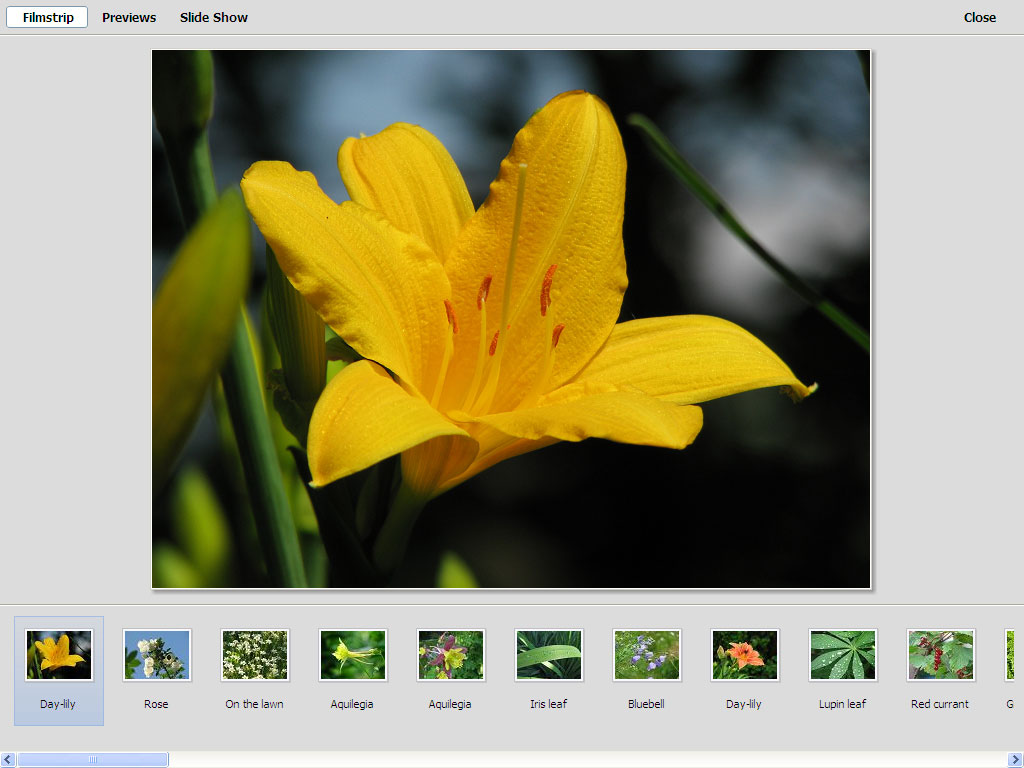Click the partially visible thumbnail at right edge

point(1011,656)
